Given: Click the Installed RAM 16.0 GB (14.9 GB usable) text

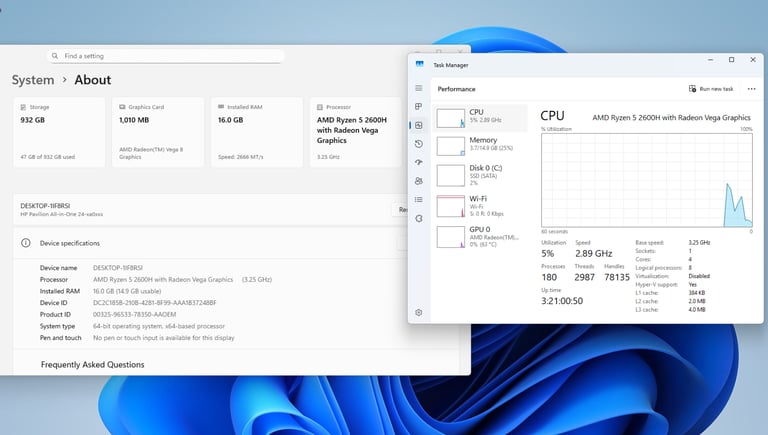Looking at the screenshot, I should click(x=127, y=291).
